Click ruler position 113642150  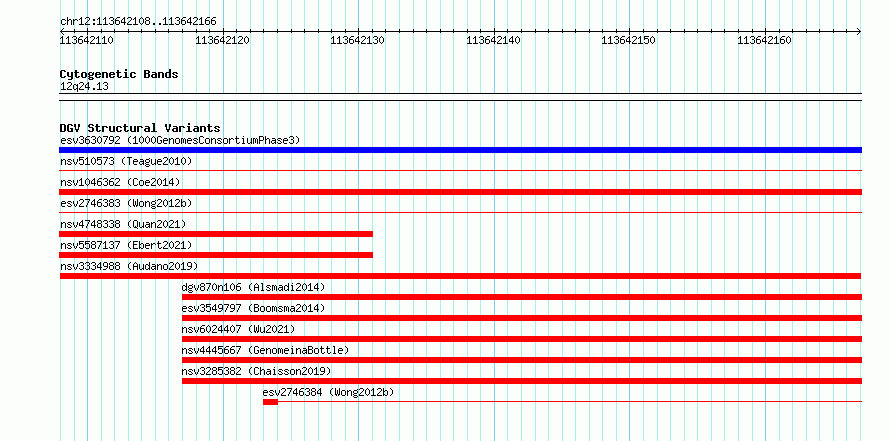[628, 40]
